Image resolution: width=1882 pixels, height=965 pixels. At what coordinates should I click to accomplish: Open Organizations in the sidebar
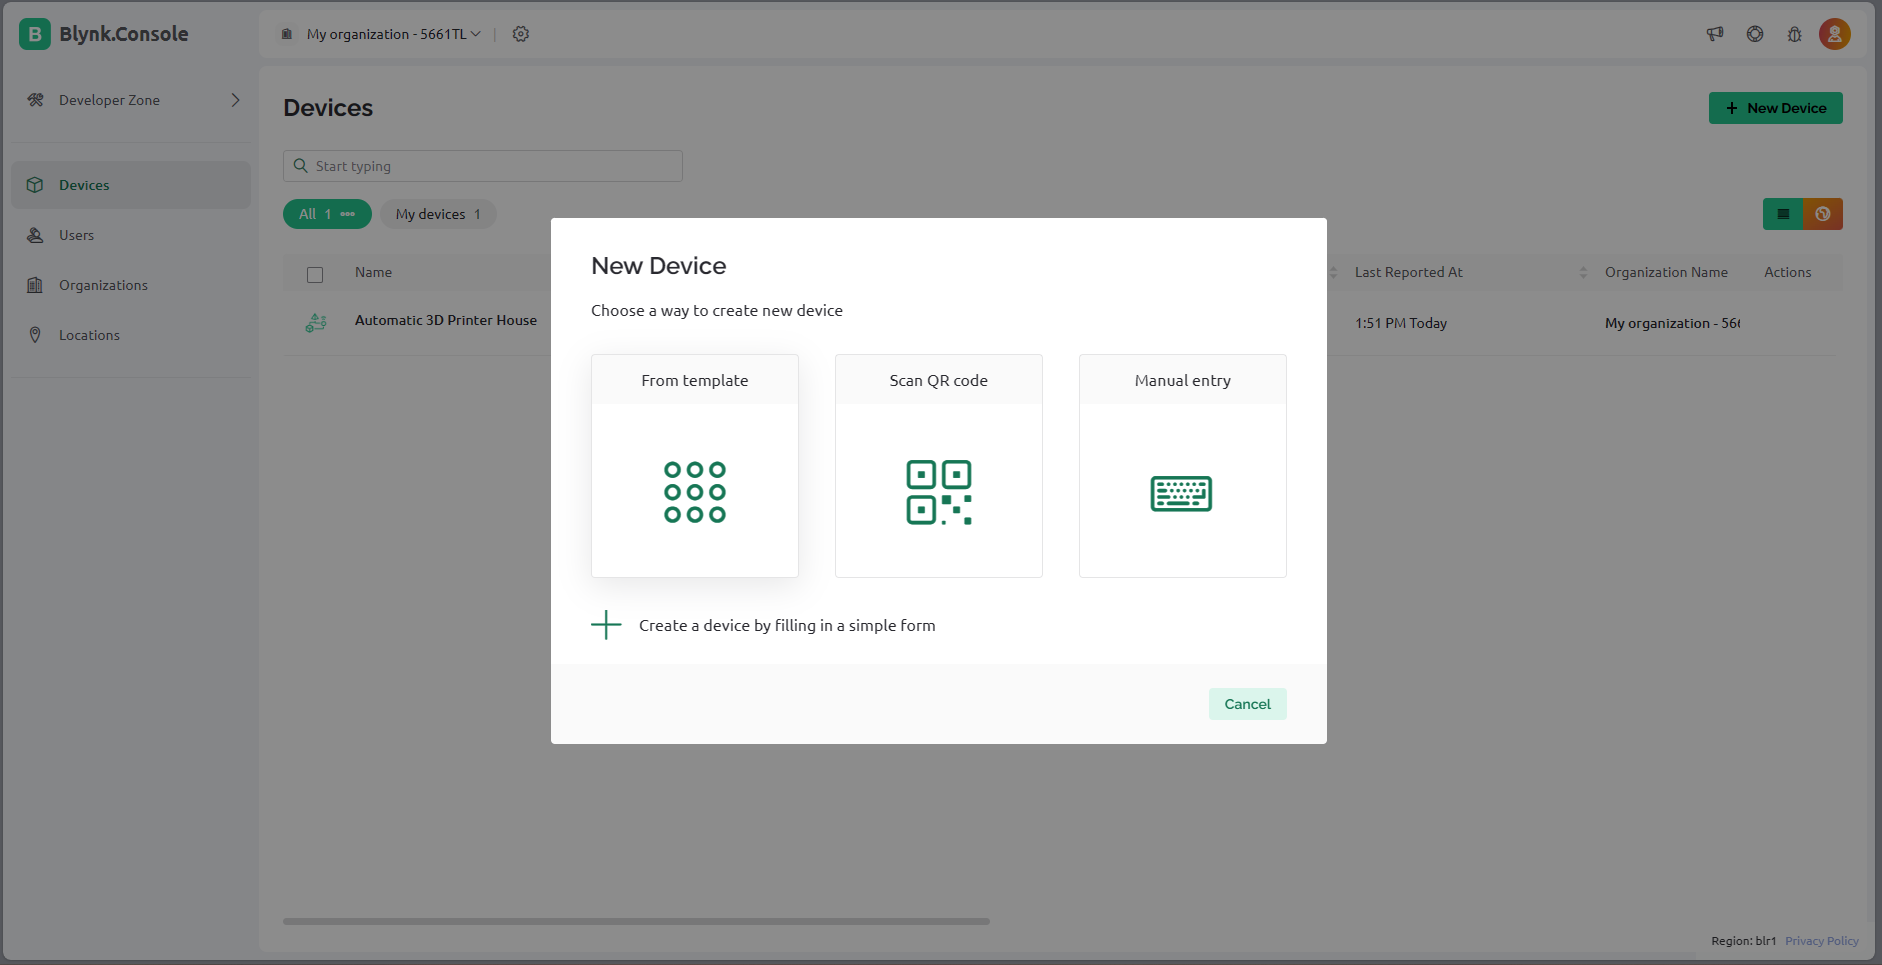click(131, 285)
